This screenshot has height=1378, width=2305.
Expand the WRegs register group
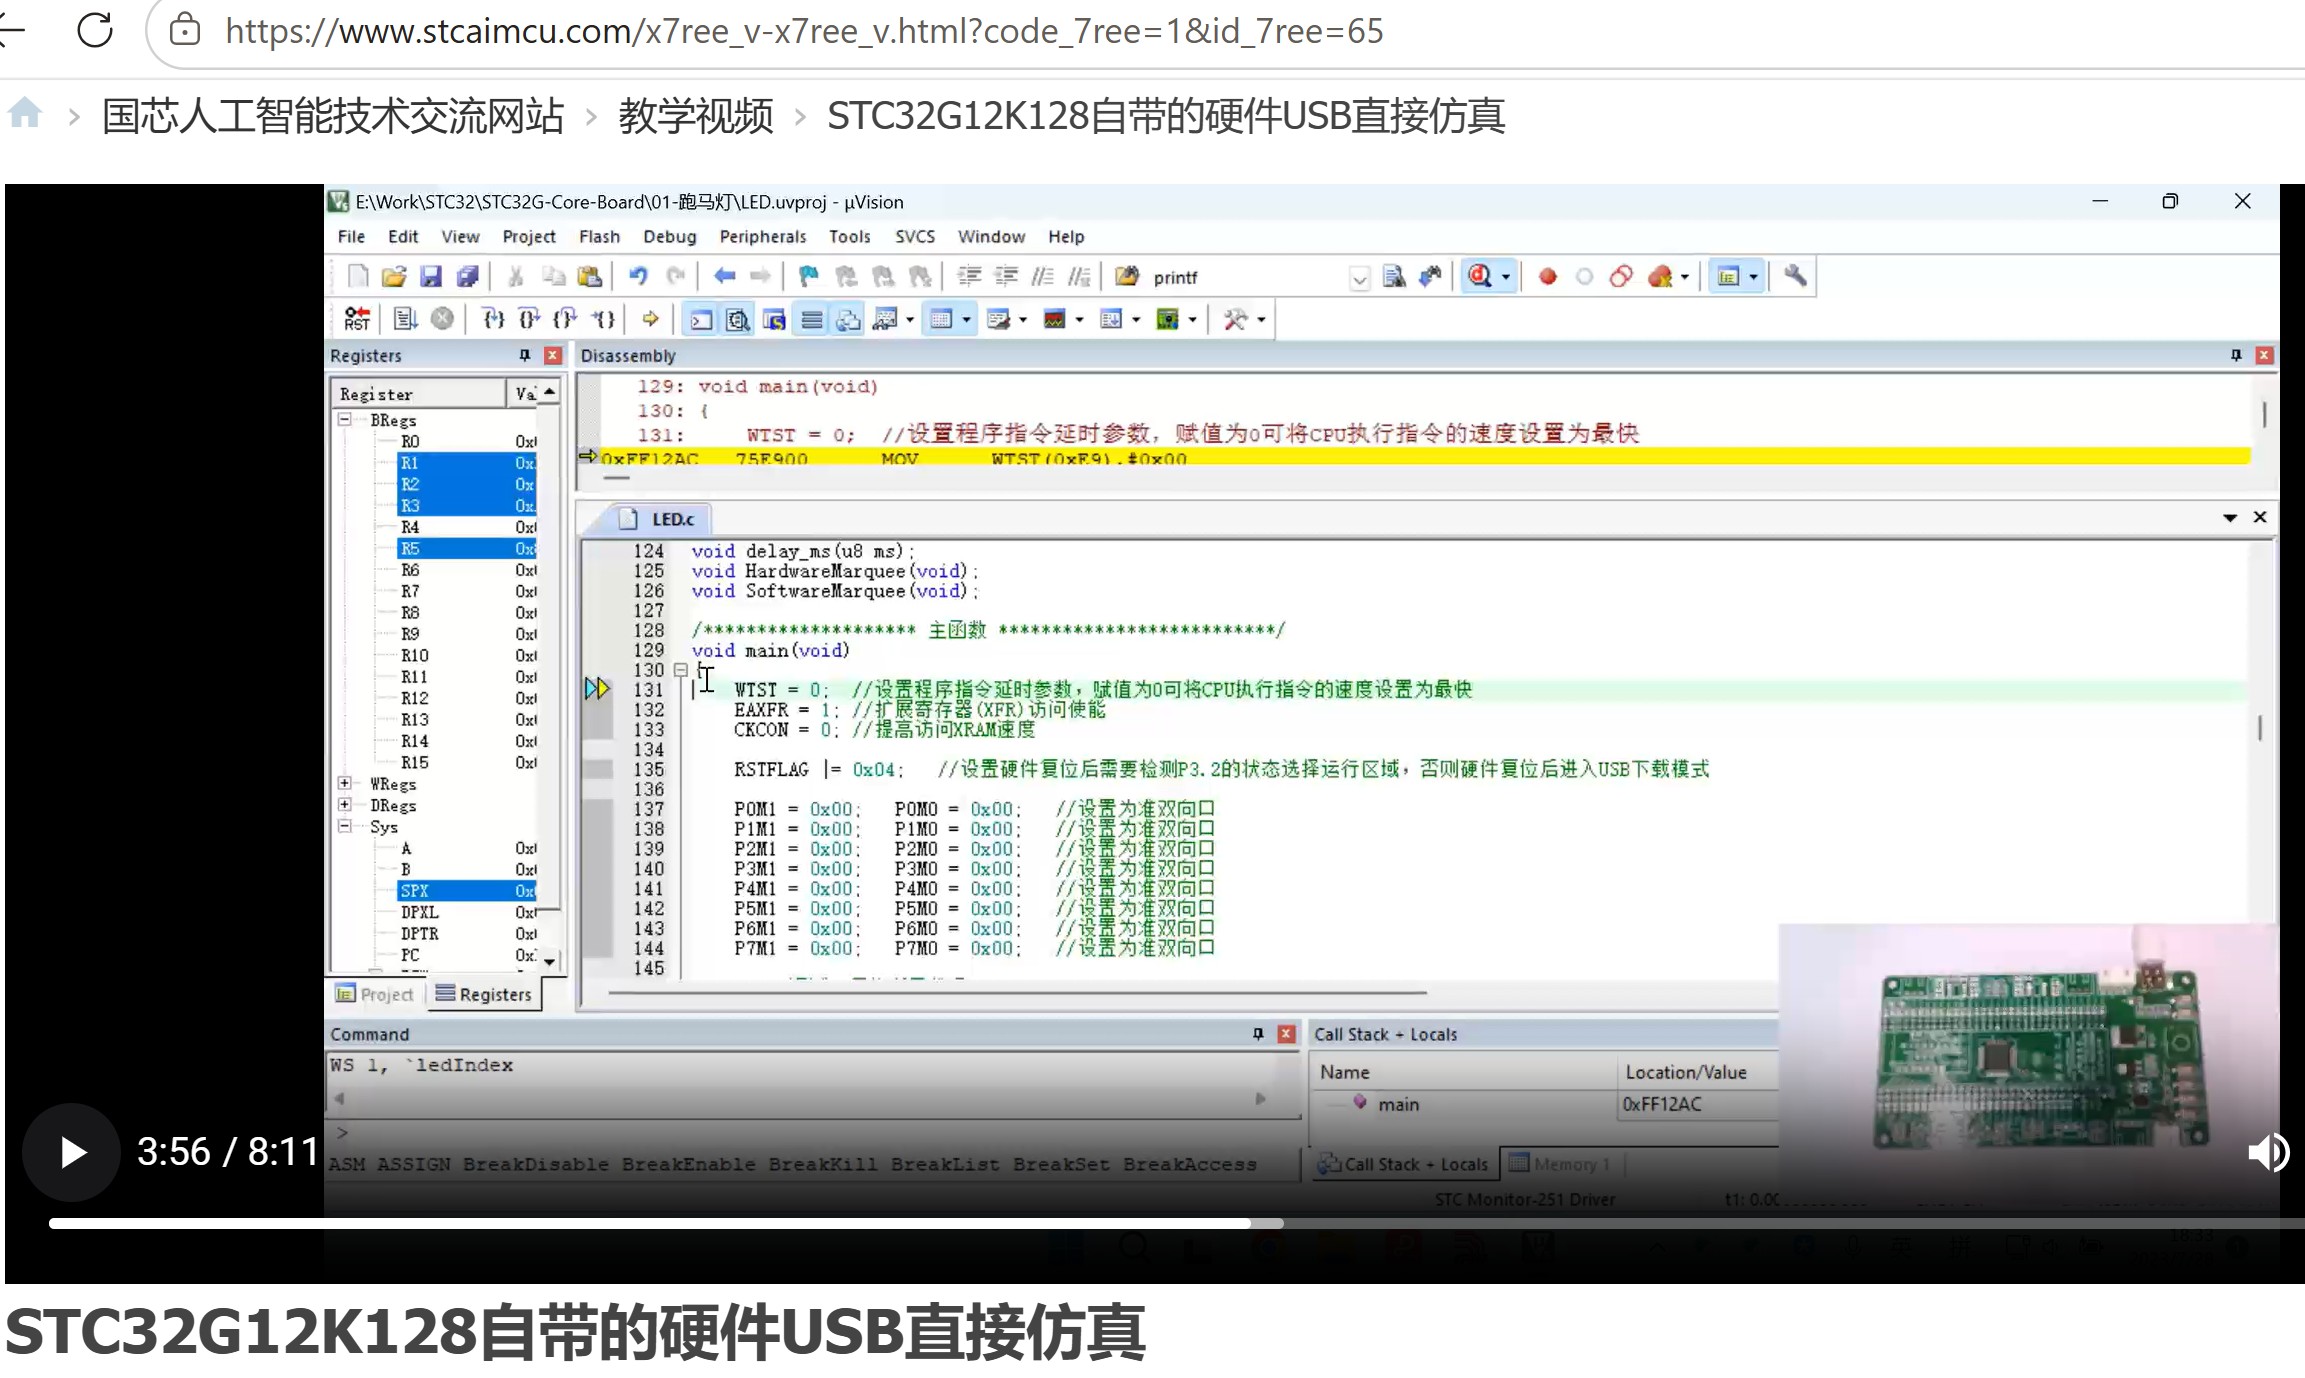(x=345, y=783)
